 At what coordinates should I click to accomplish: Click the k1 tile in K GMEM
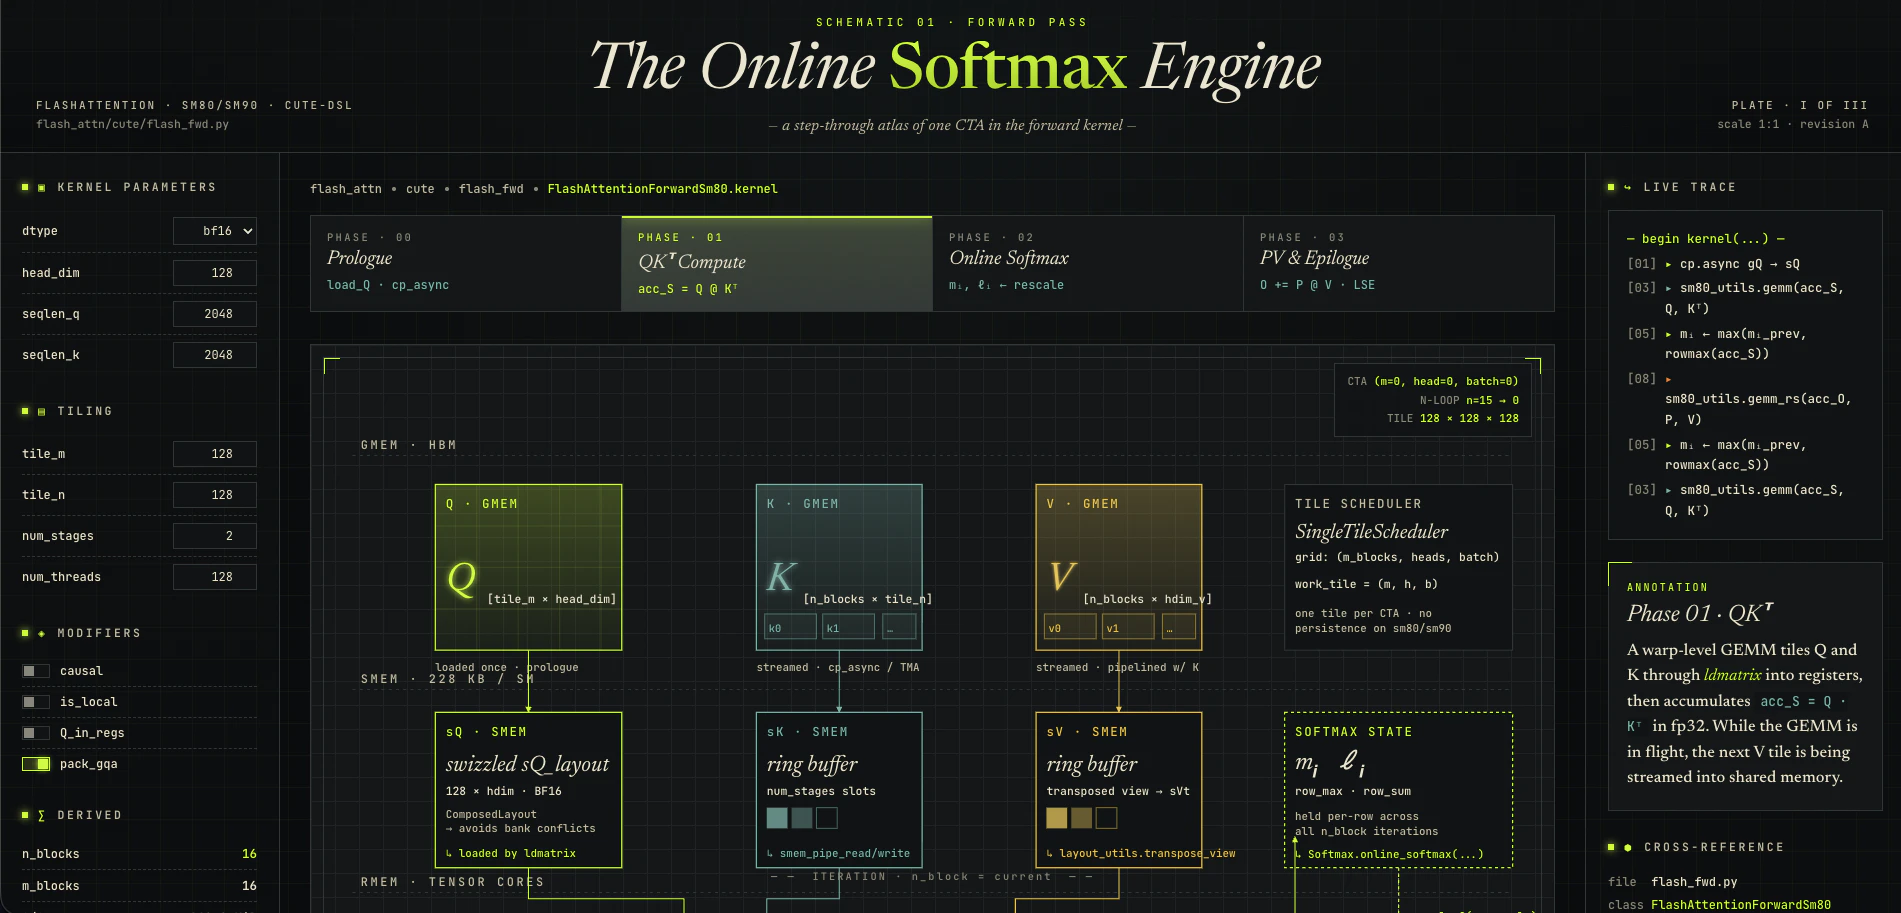pyautogui.click(x=848, y=627)
